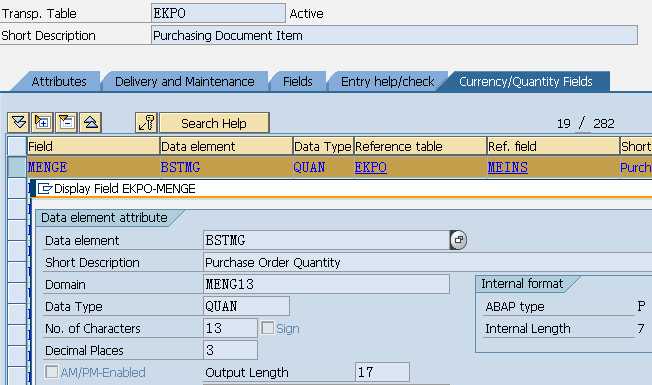
Task: Toggle the Sign checkbox
Action: coord(267,328)
